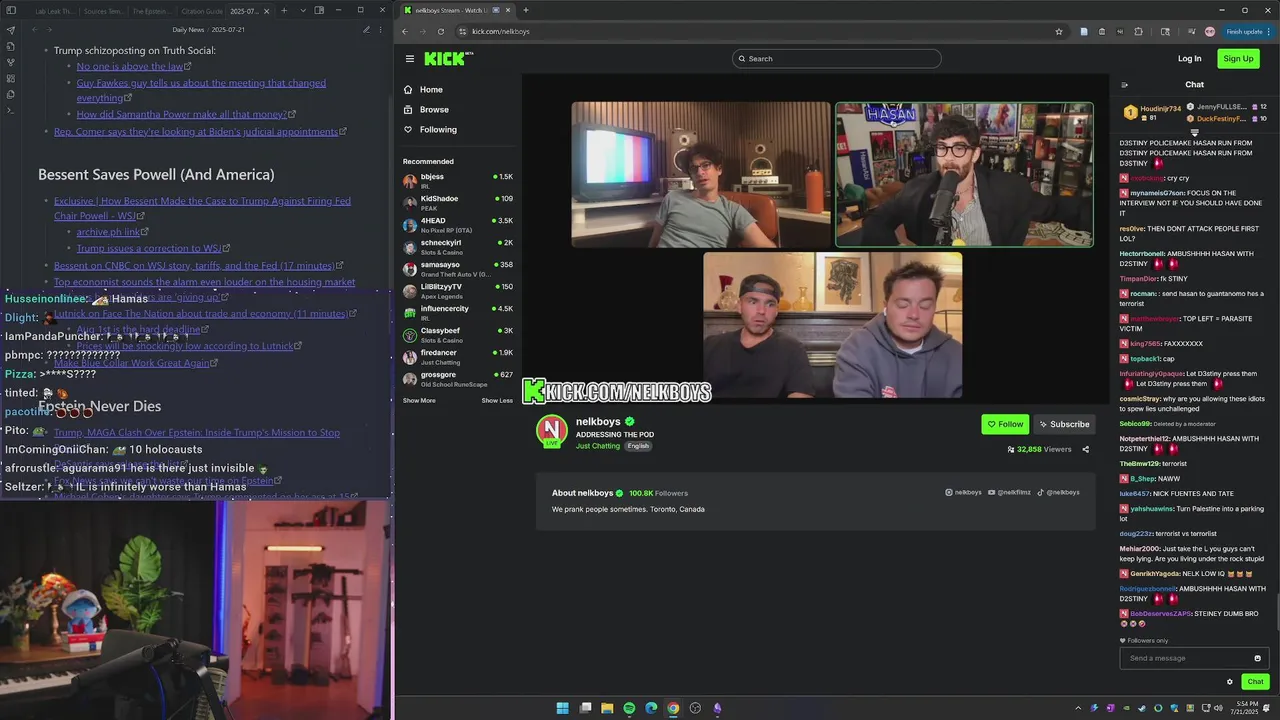
Task: Click browser back arrow
Action: coord(405,31)
